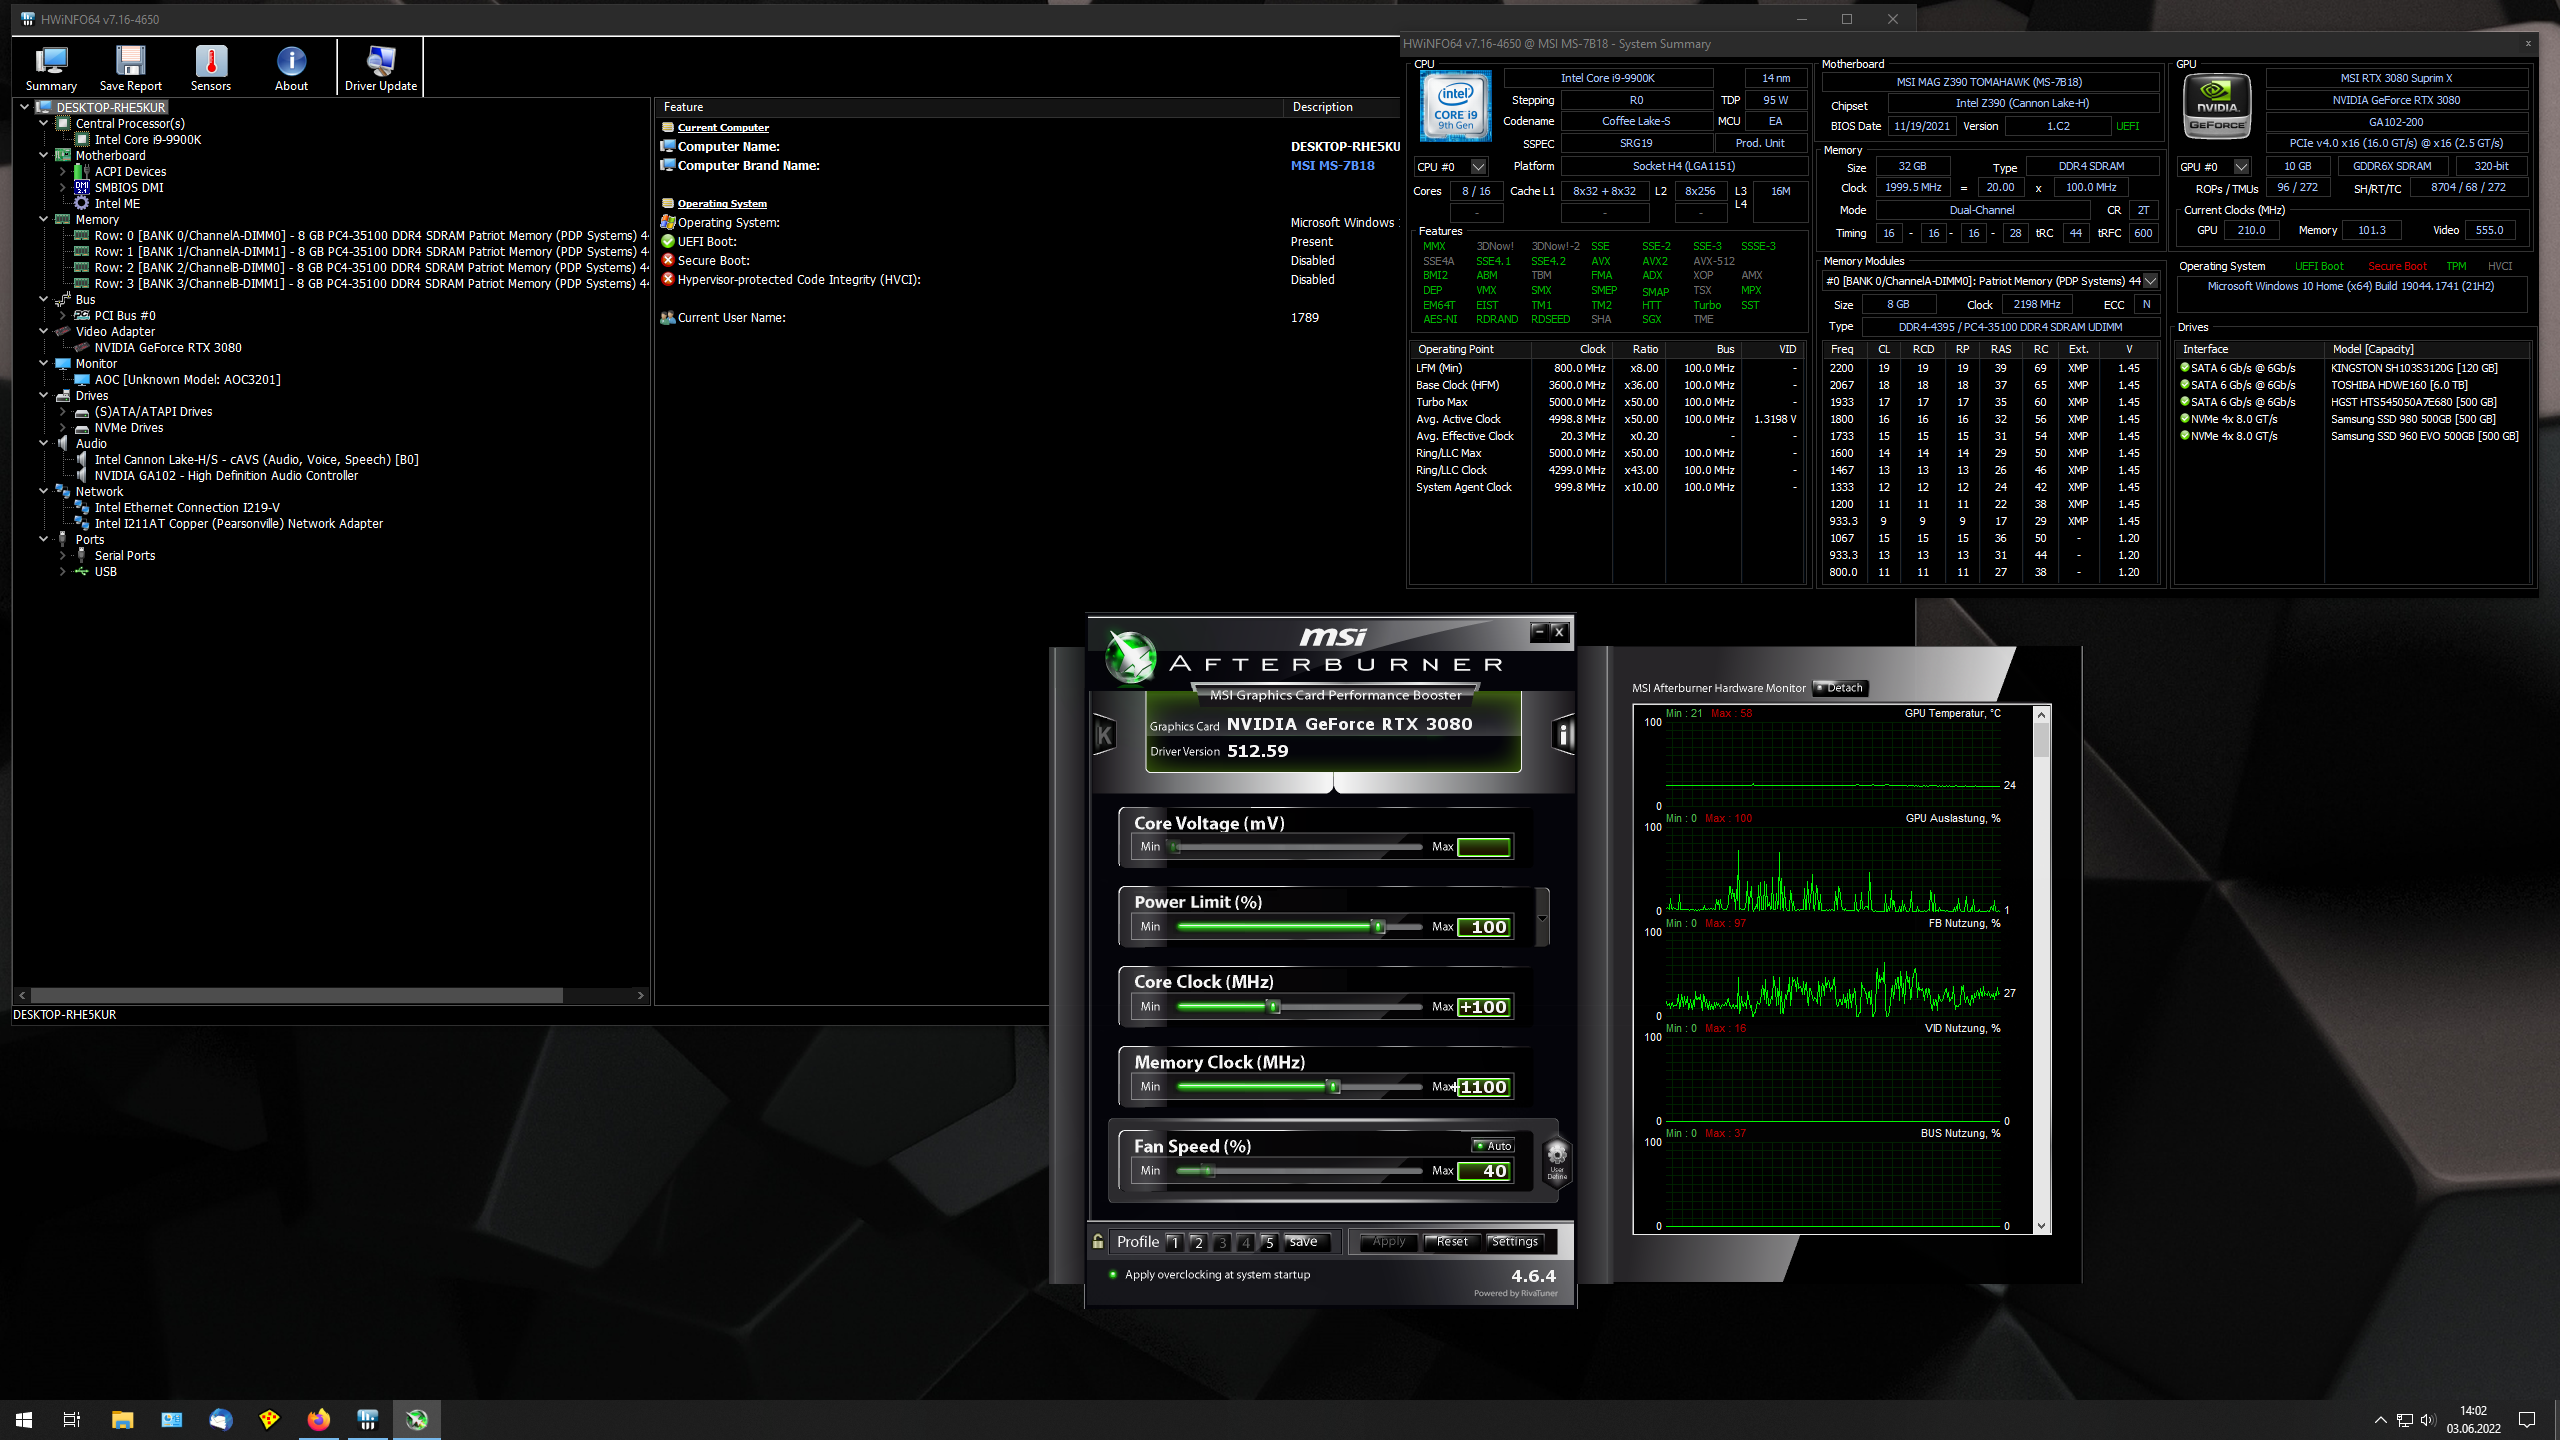
Task: Click the Memory Clock slider handle
Action: coord(1333,1087)
